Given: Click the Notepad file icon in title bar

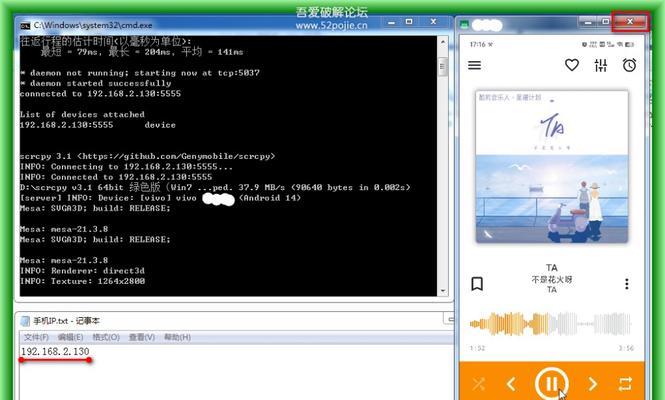Looking at the screenshot, I should click(25, 321).
